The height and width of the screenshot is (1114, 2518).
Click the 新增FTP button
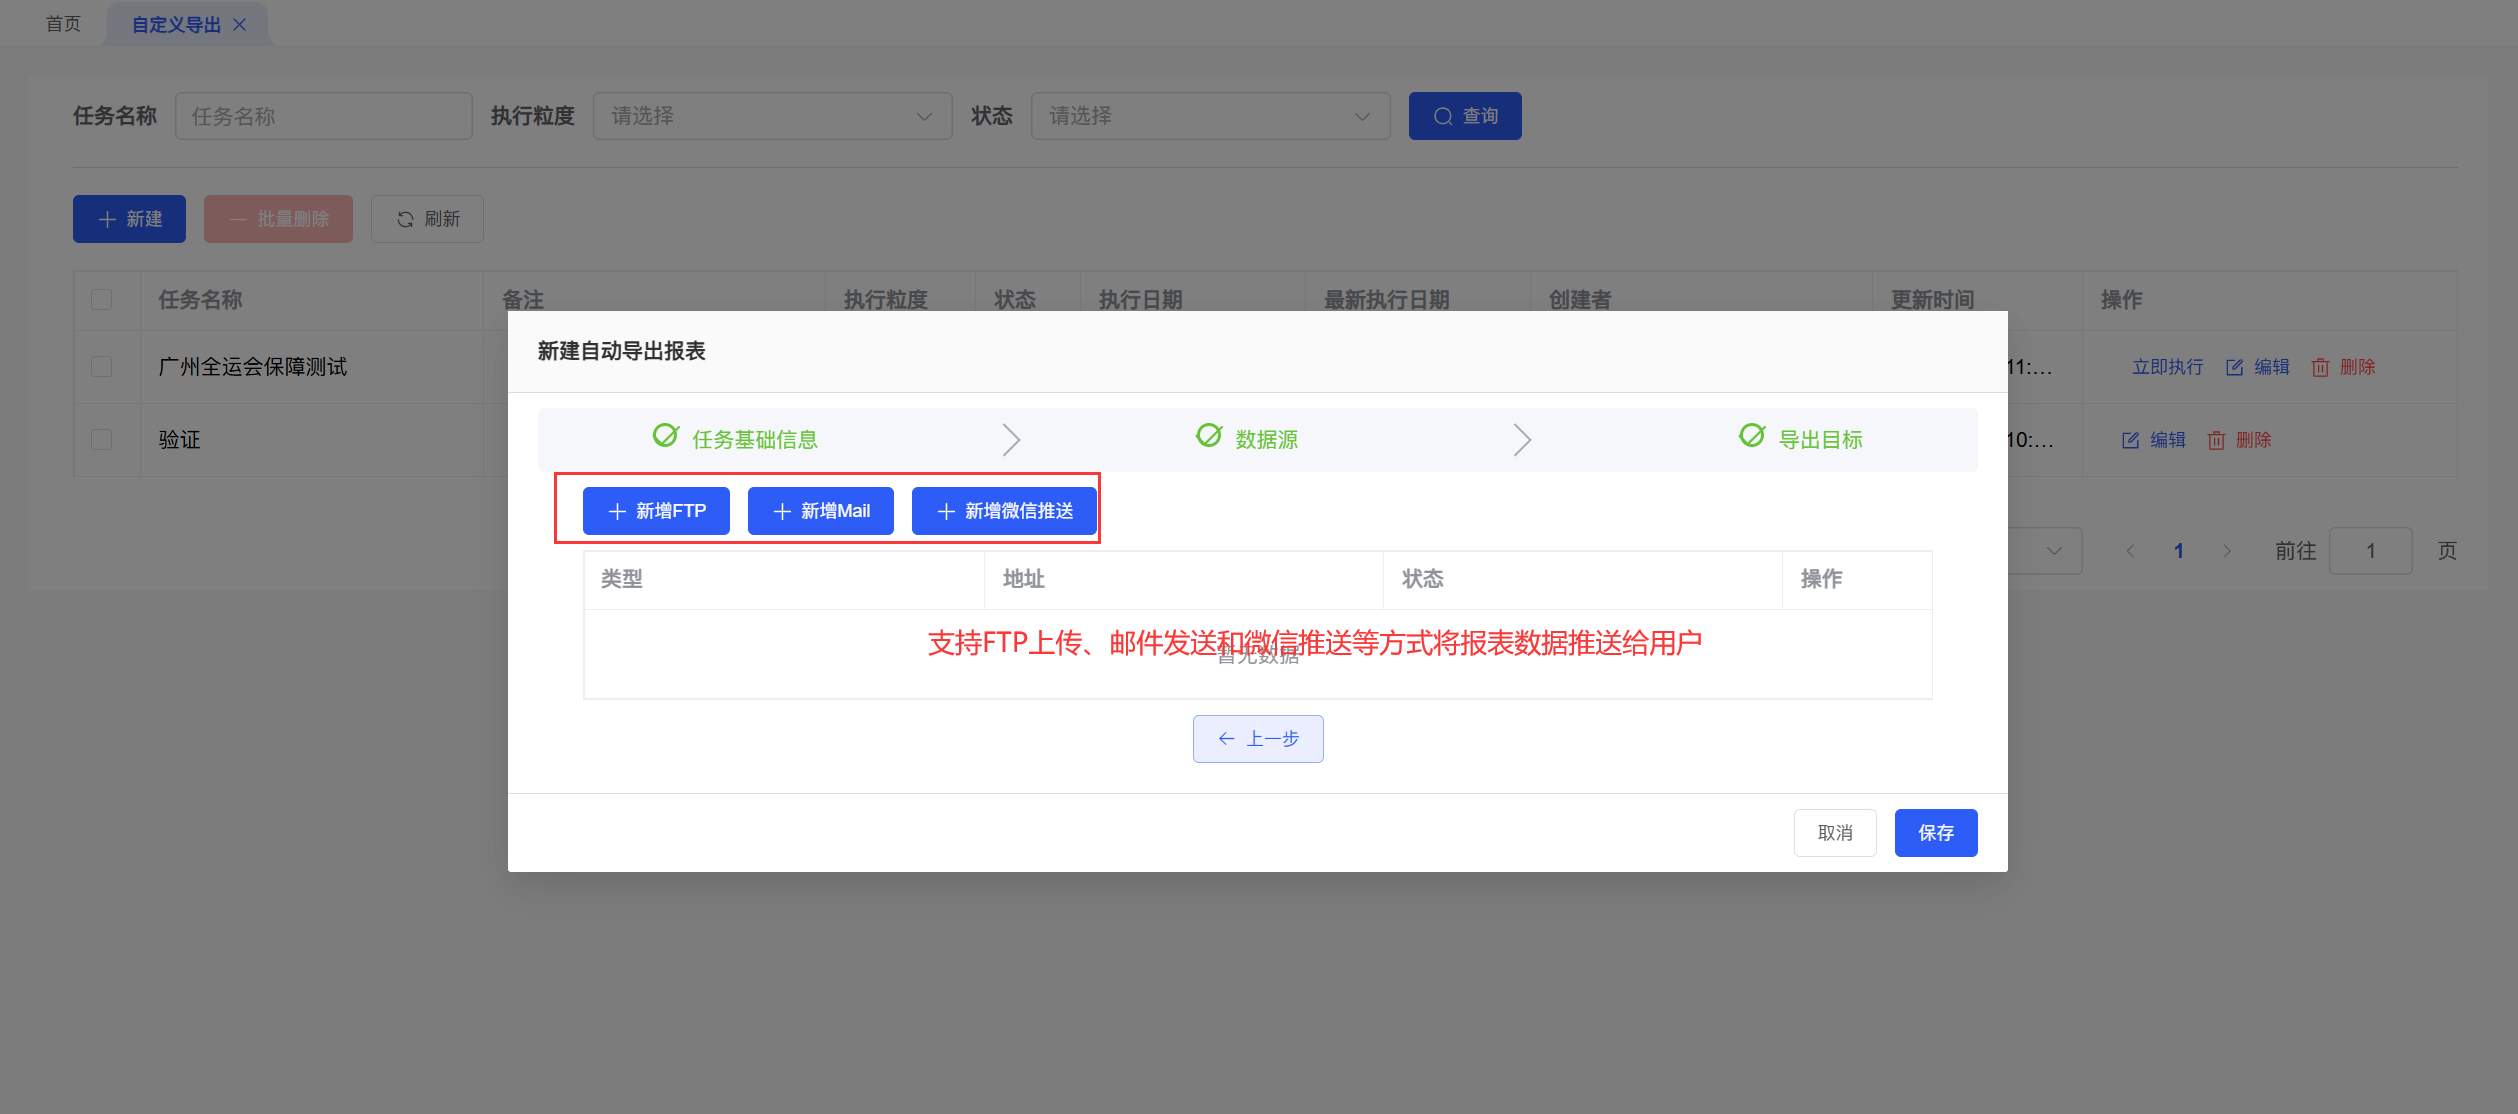tap(656, 511)
